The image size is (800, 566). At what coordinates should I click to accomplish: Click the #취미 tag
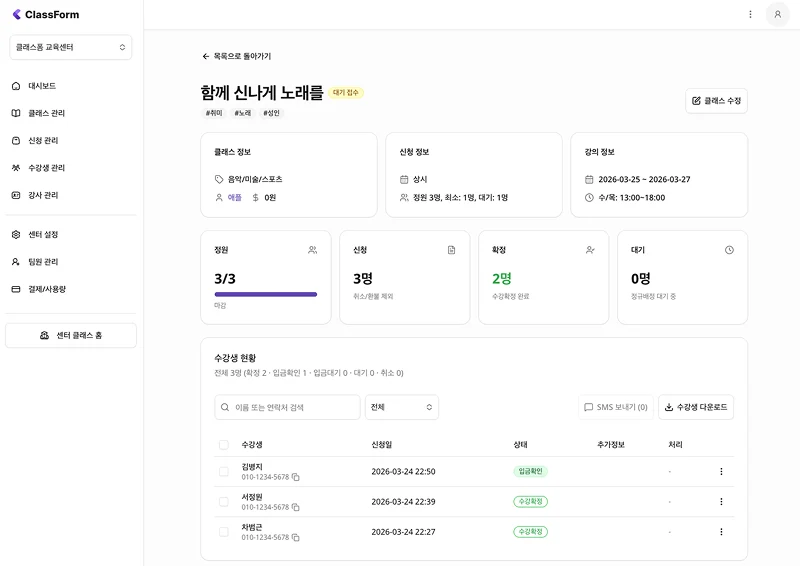tap(214, 113)
